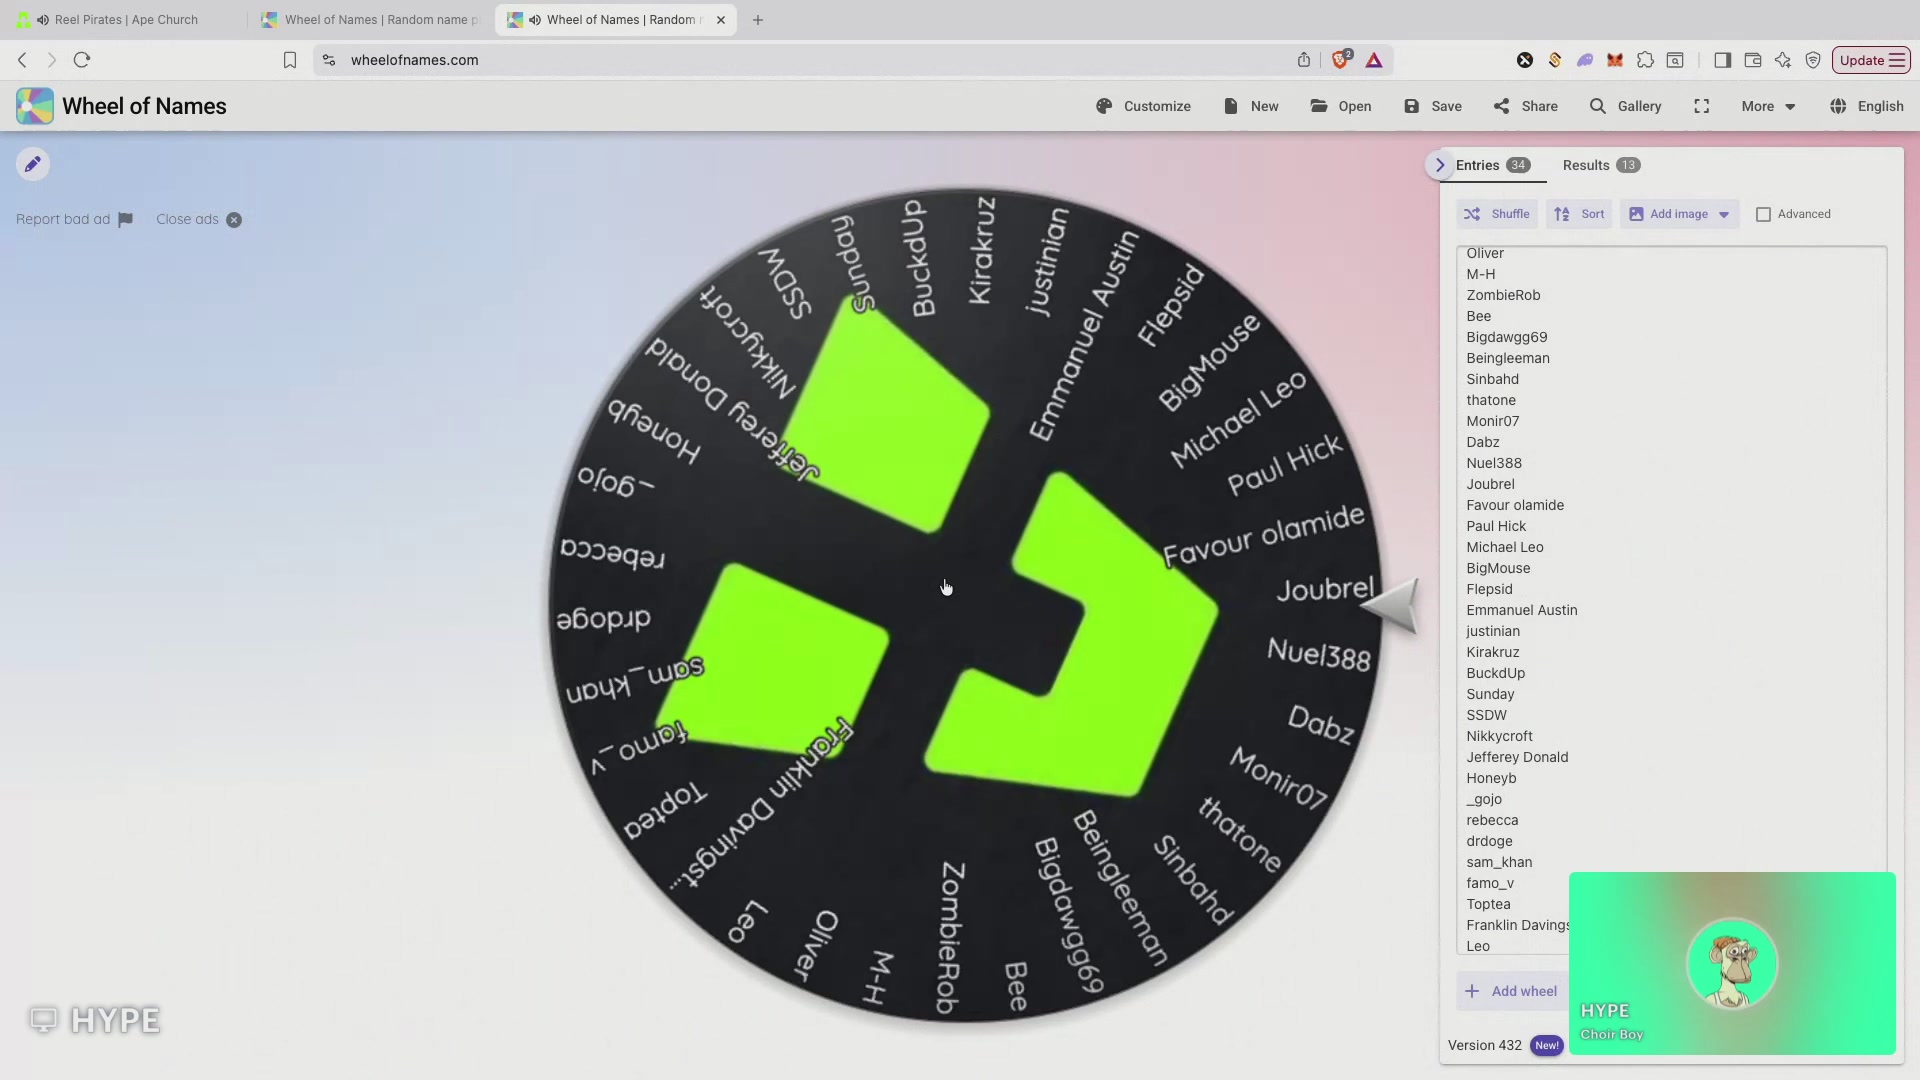Screen dimensions: 1920x1080
Task: Expand the More dropdown menu
Action: 1768,106
